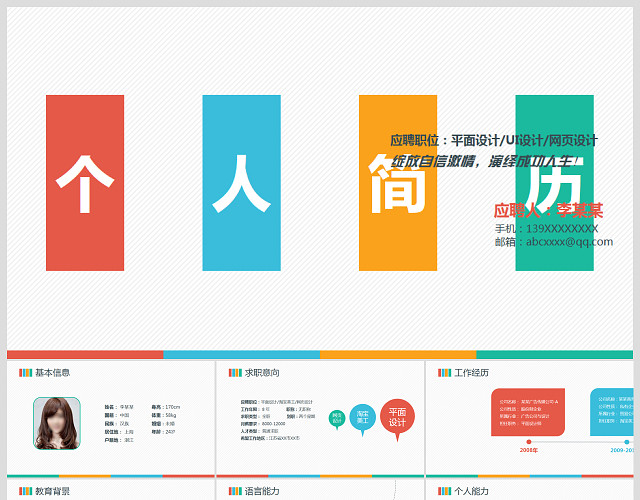Open the 教育背景 slide thumbnail
Viewport: 640px width, 500px height.
point(111,490)
